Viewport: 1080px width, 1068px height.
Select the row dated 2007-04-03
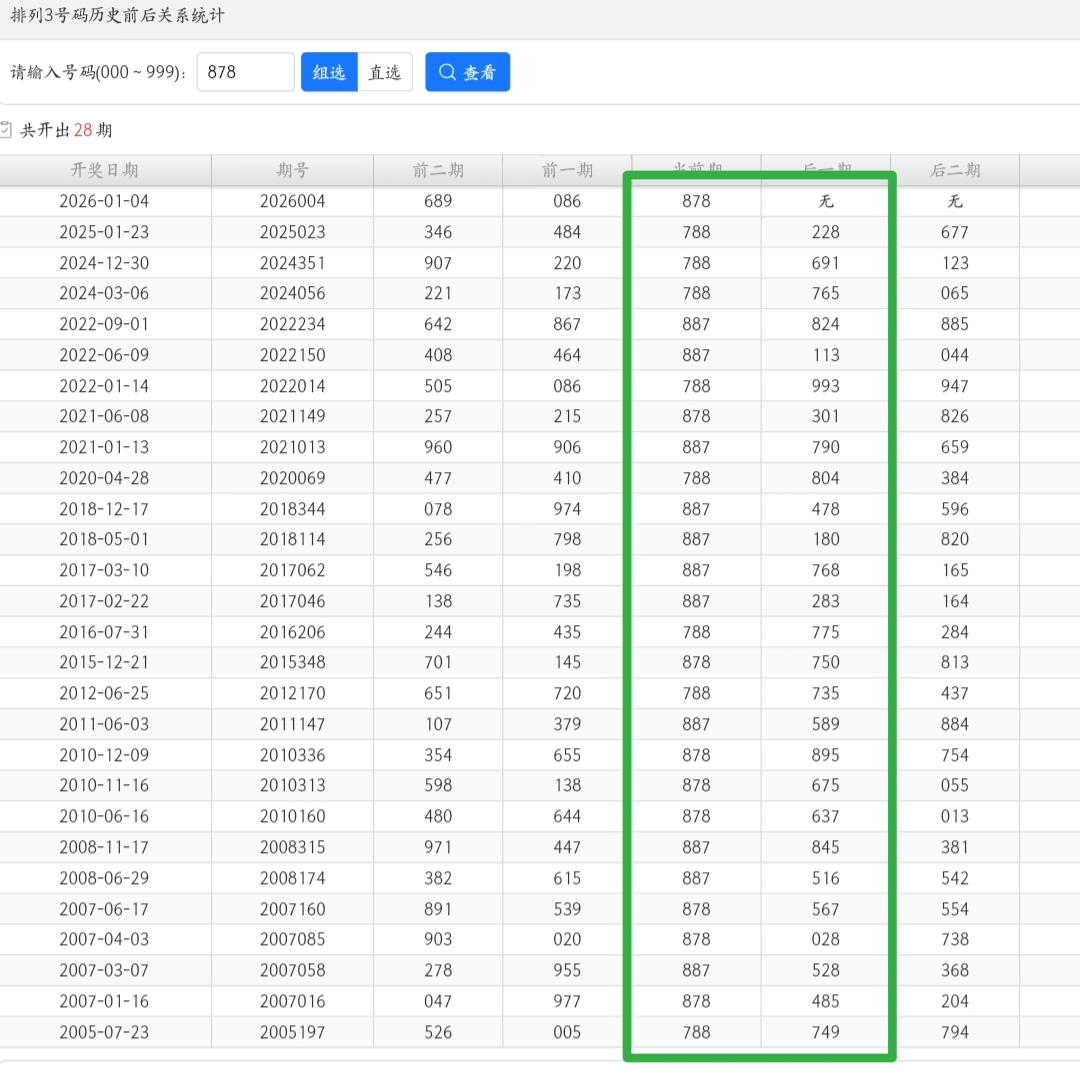[104, 939]
